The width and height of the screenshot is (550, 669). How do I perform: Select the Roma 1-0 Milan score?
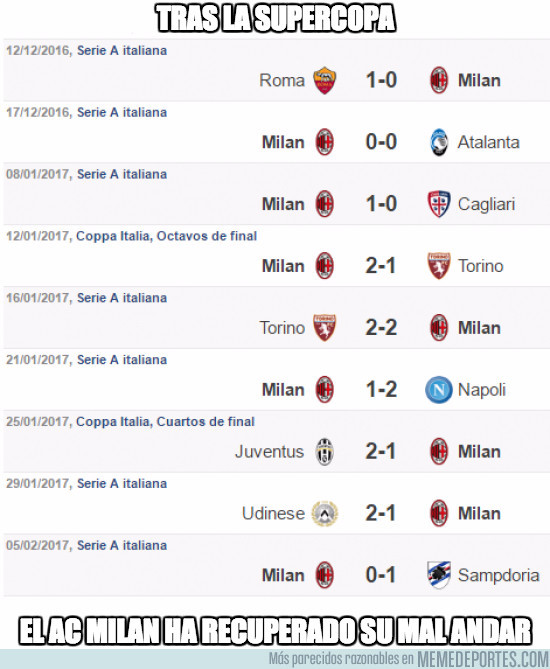[x=381, y=80]
